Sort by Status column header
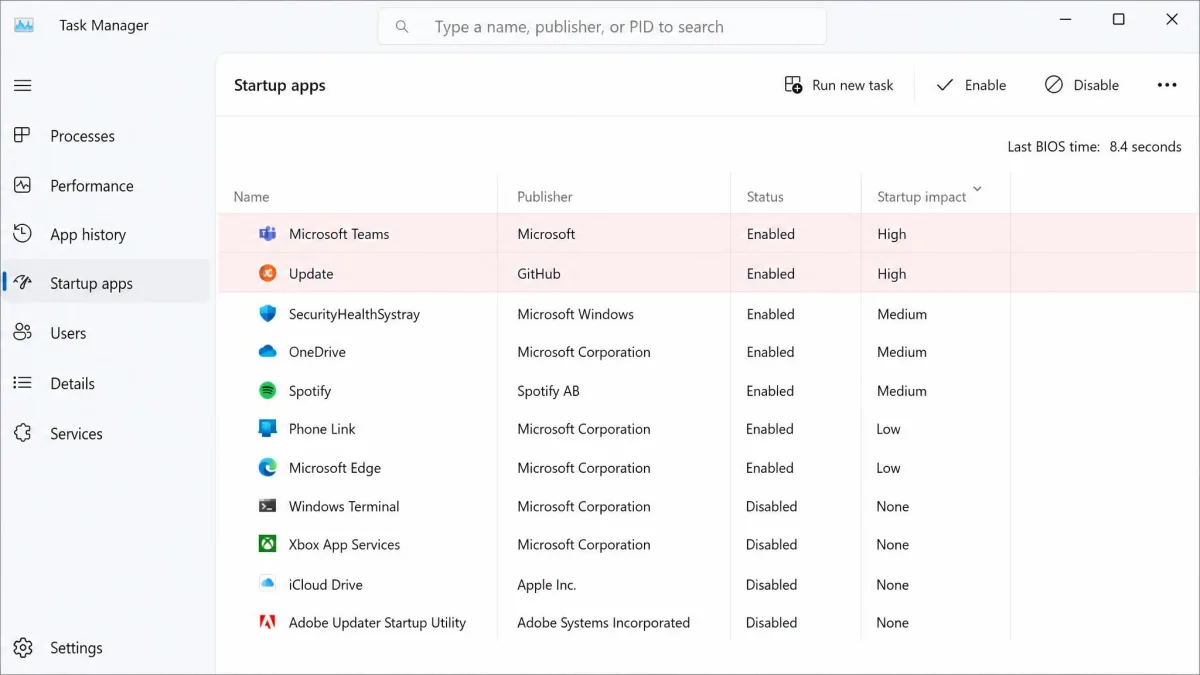Viewport: 1200px width, 675px height. 765,197
